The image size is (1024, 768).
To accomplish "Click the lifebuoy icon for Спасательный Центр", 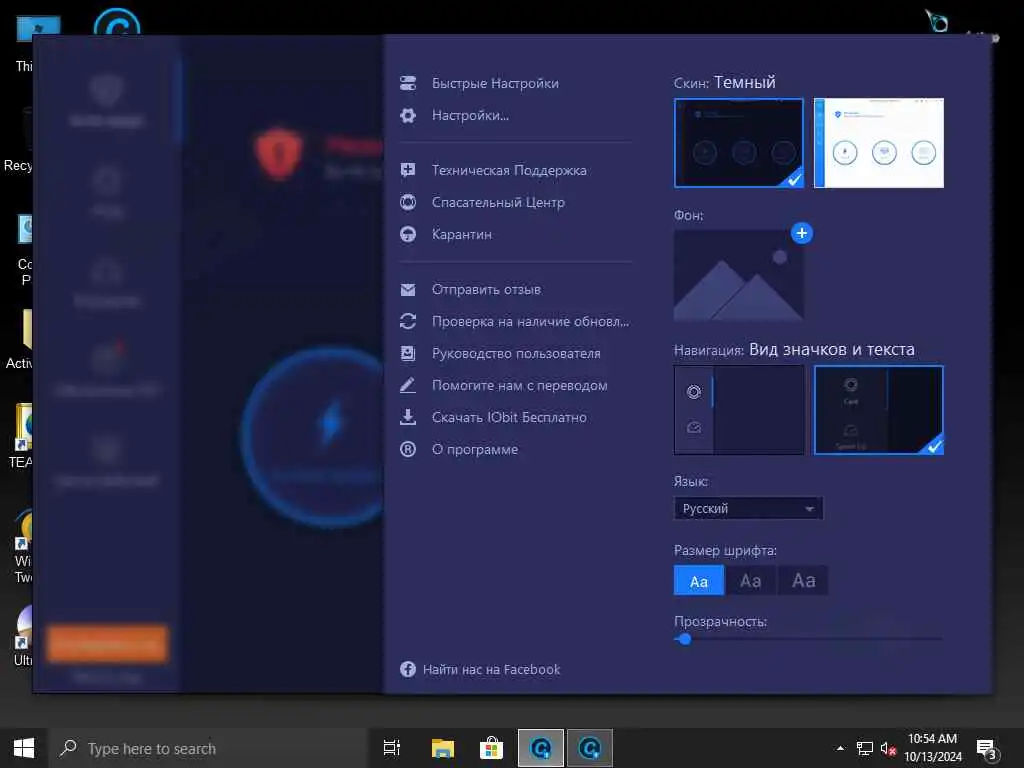I will click(408, 202).
